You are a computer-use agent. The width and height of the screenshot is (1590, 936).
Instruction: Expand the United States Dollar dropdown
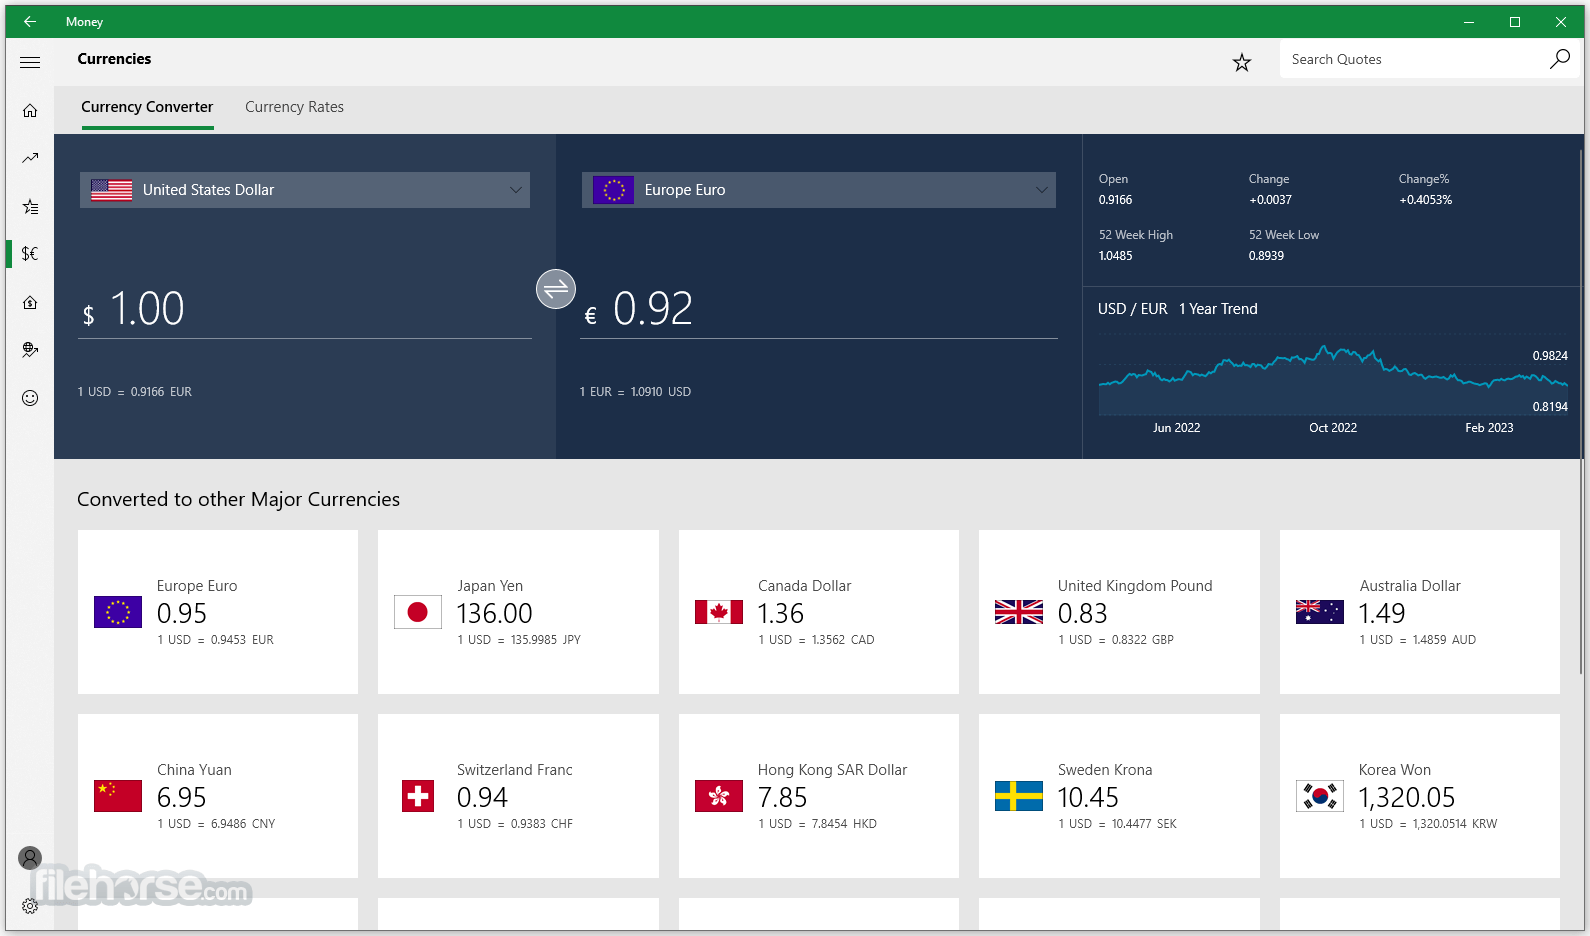tap(305, 190)
